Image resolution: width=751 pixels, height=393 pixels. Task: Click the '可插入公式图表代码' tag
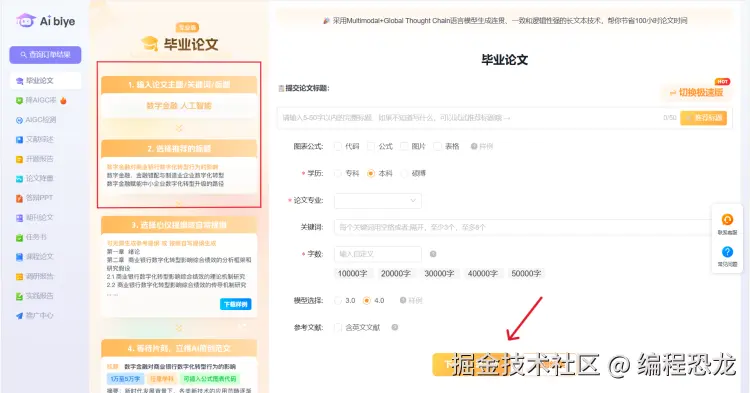coord(209,379)
